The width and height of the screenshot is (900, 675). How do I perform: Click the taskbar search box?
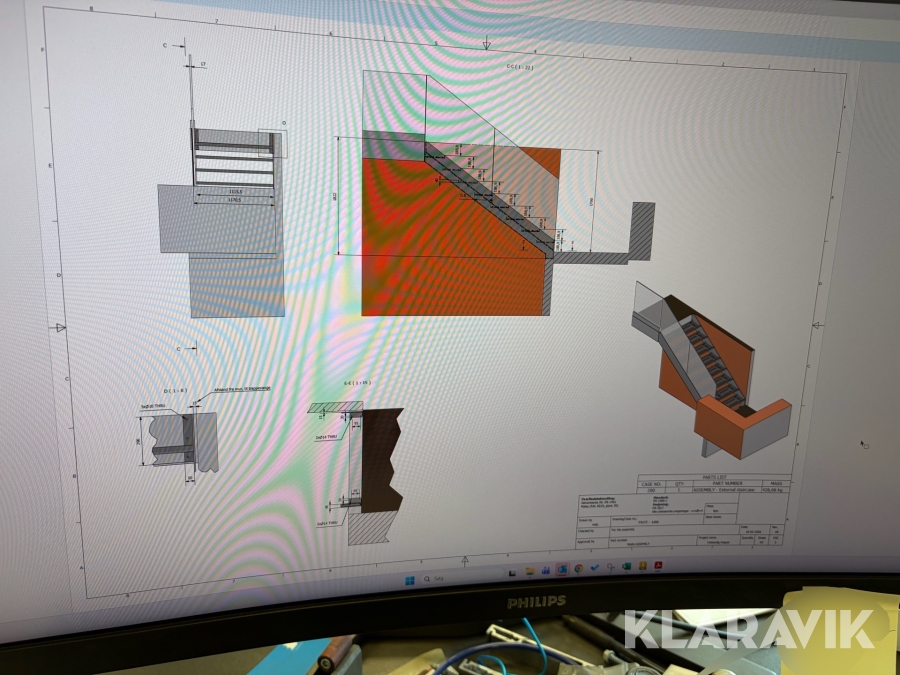462,578
